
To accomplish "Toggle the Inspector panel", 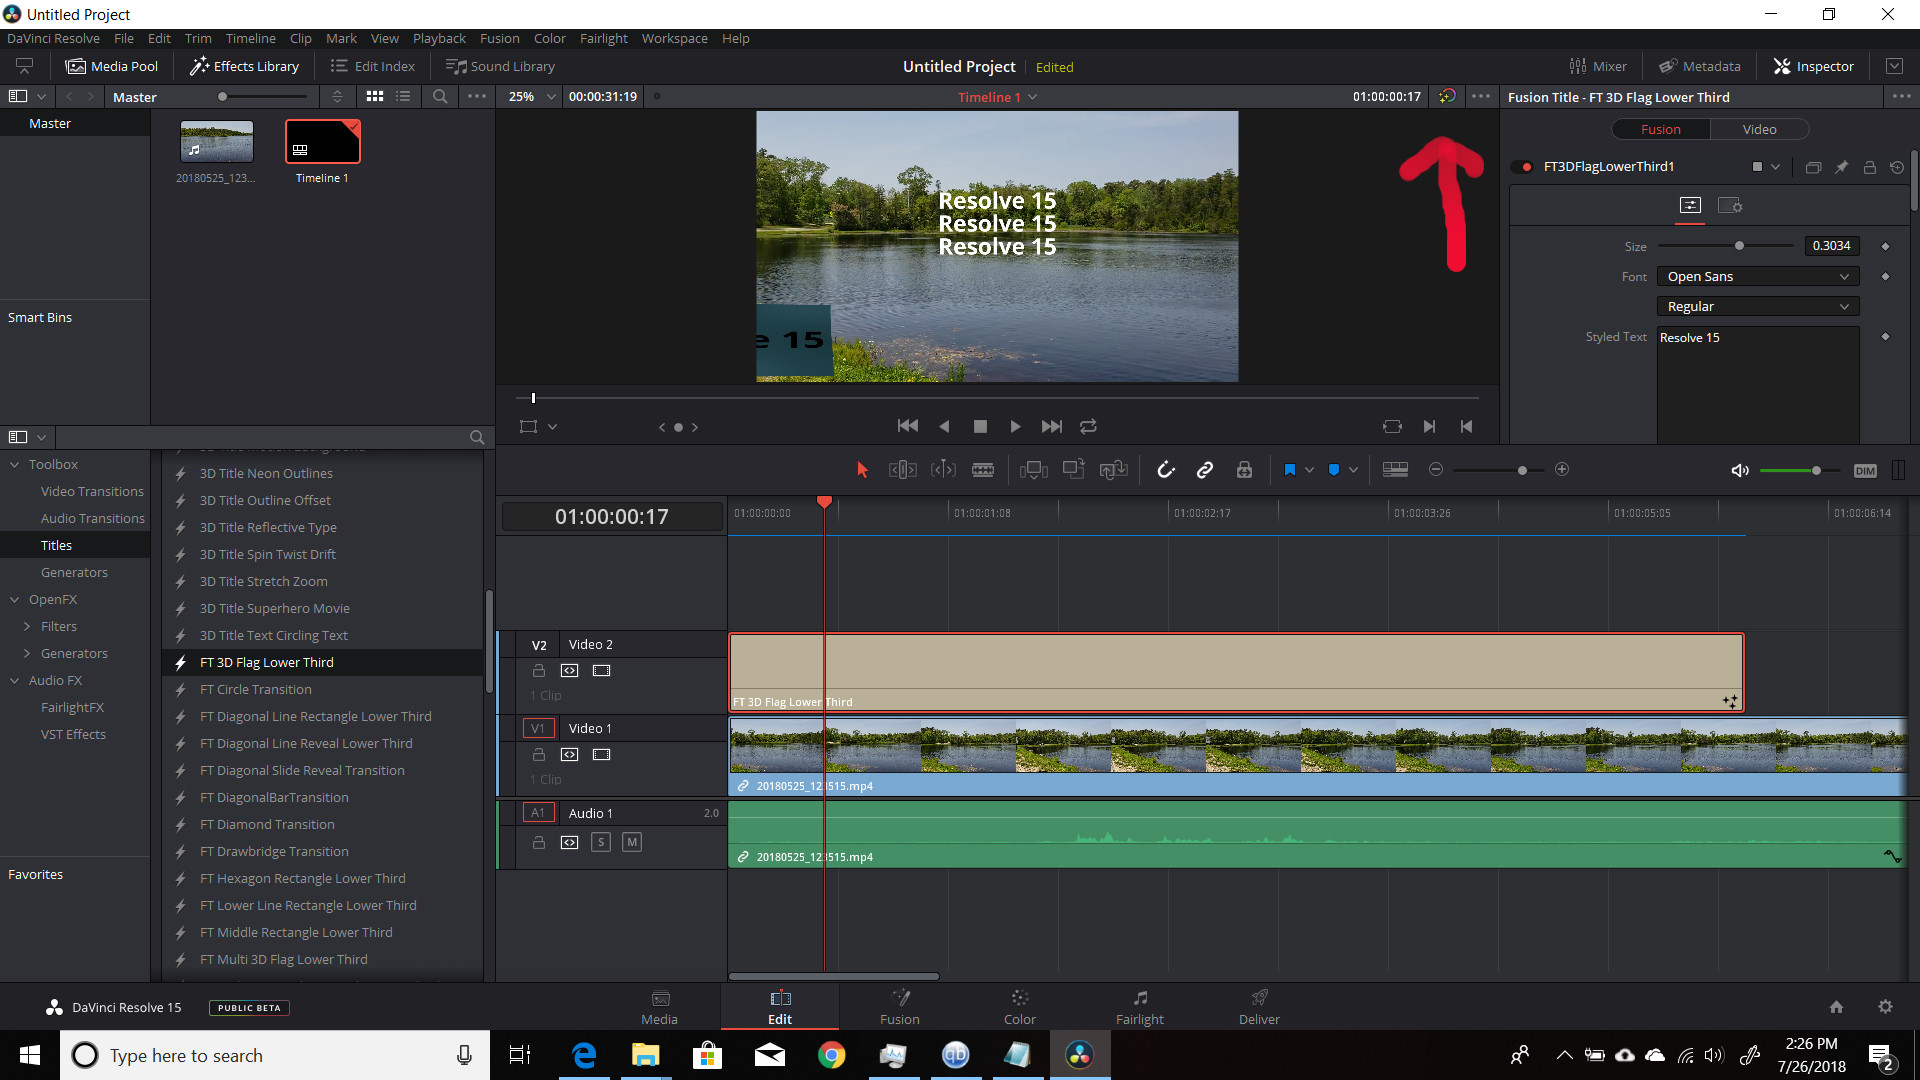I will coord(1814,66).
